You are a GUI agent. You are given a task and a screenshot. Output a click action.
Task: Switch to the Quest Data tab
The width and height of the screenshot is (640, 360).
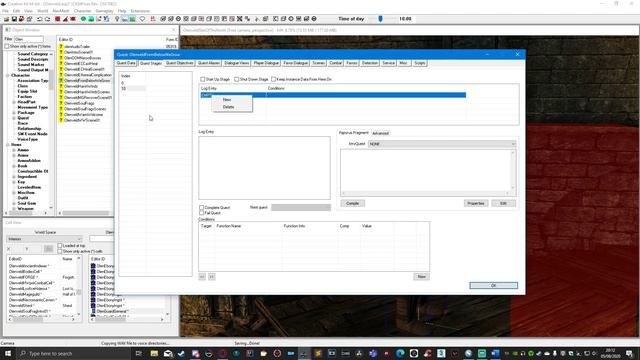(x=126, y=63)
